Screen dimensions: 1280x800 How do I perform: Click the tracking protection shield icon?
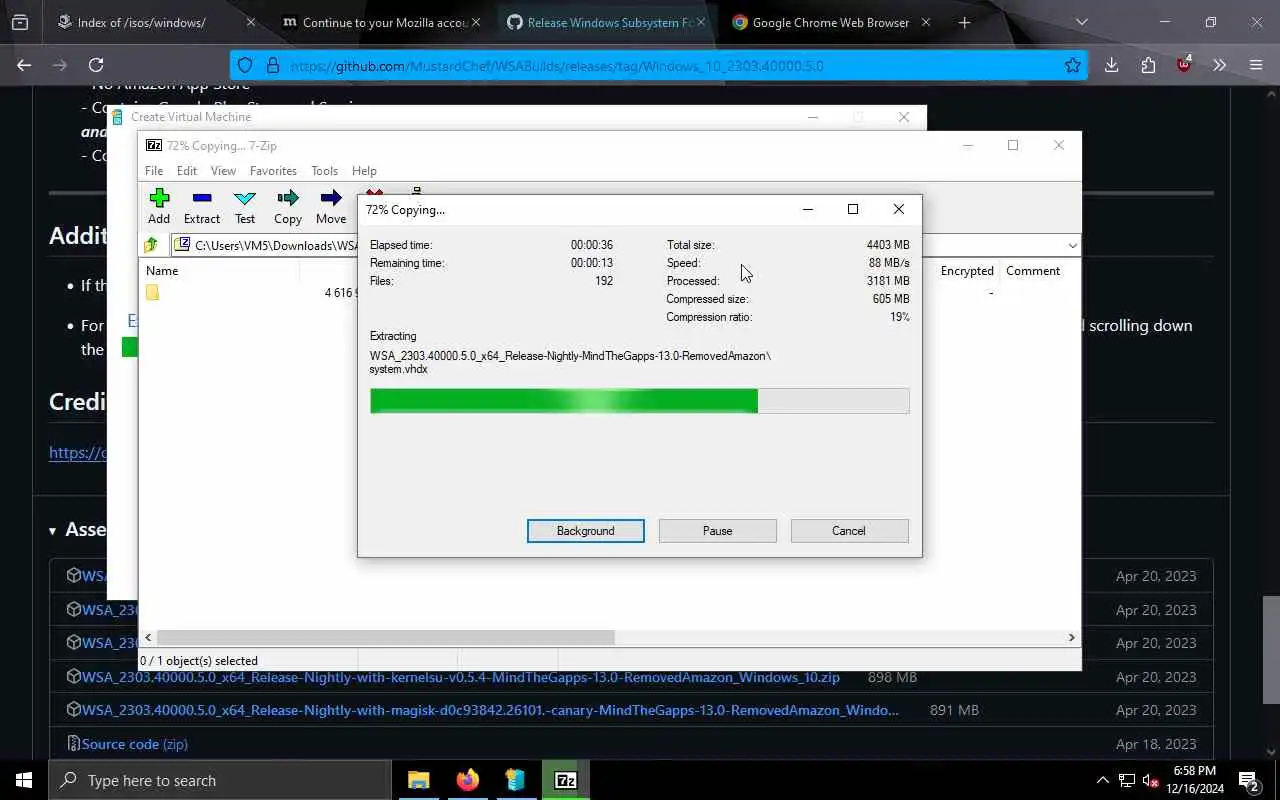(x=247, y=65)
